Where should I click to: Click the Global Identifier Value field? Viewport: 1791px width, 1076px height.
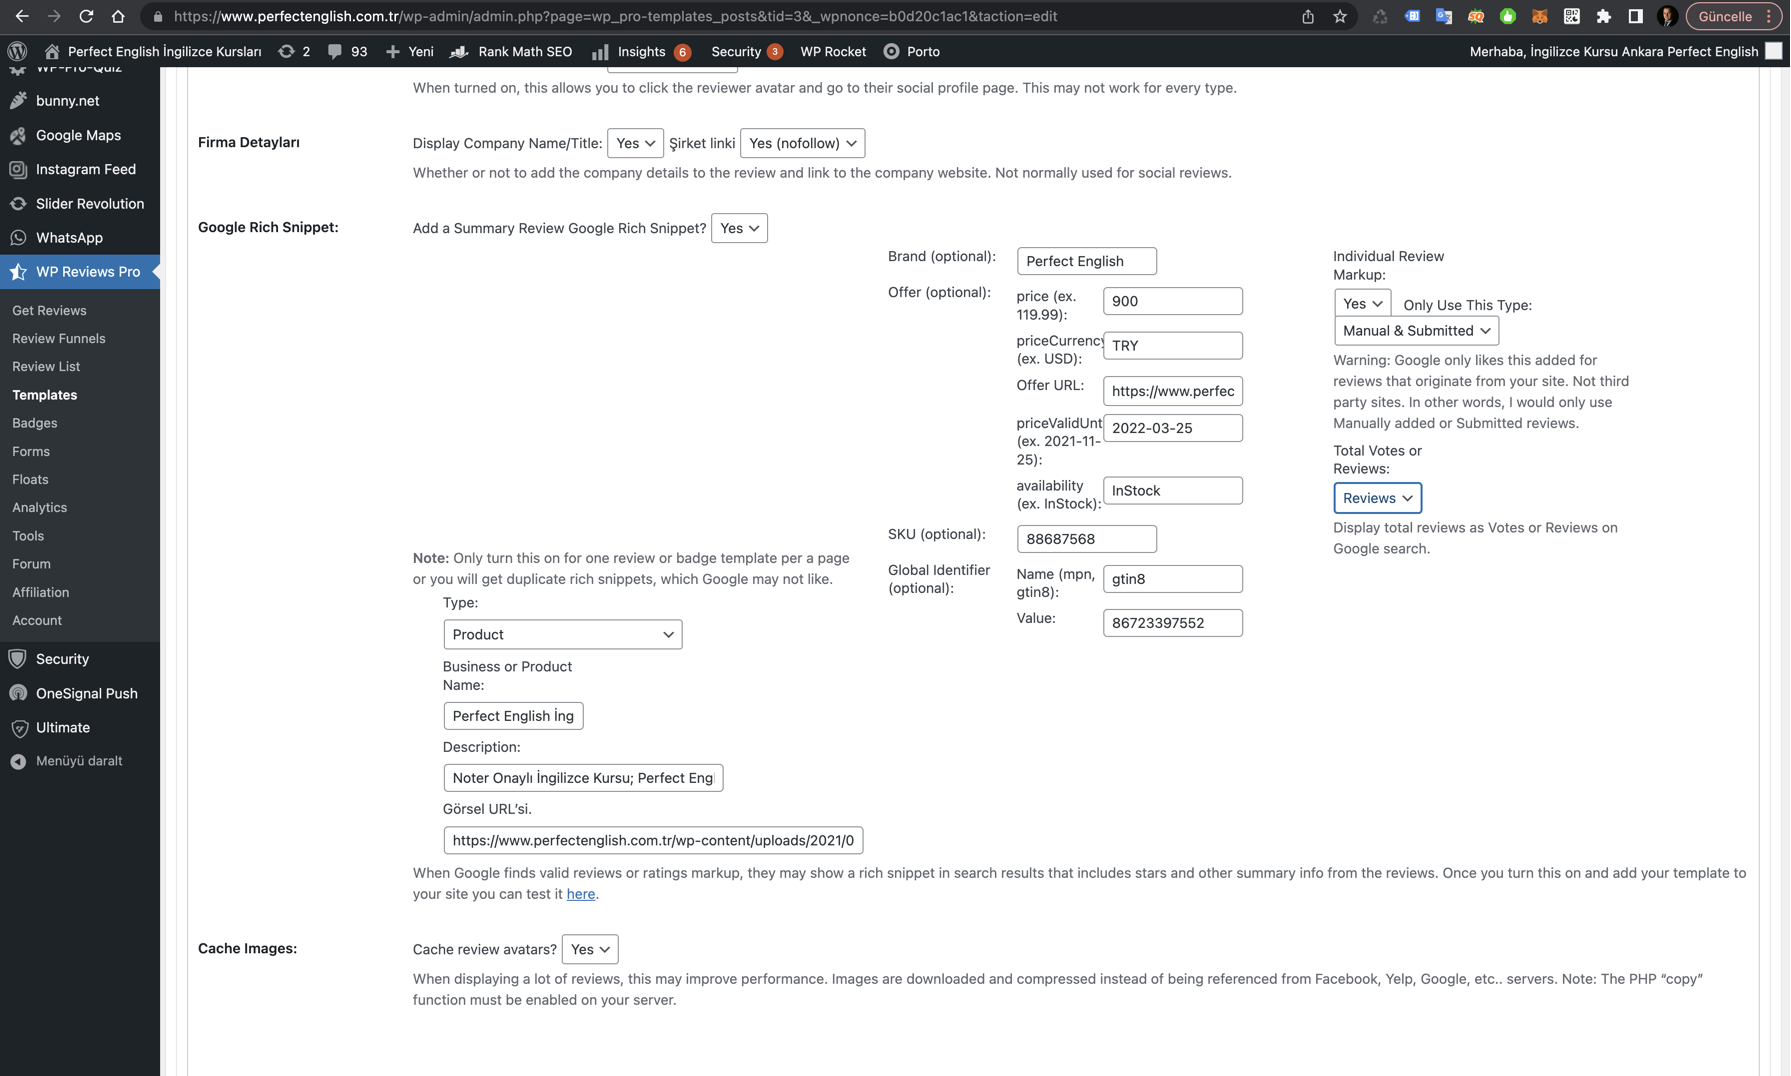click(1172, 623)
